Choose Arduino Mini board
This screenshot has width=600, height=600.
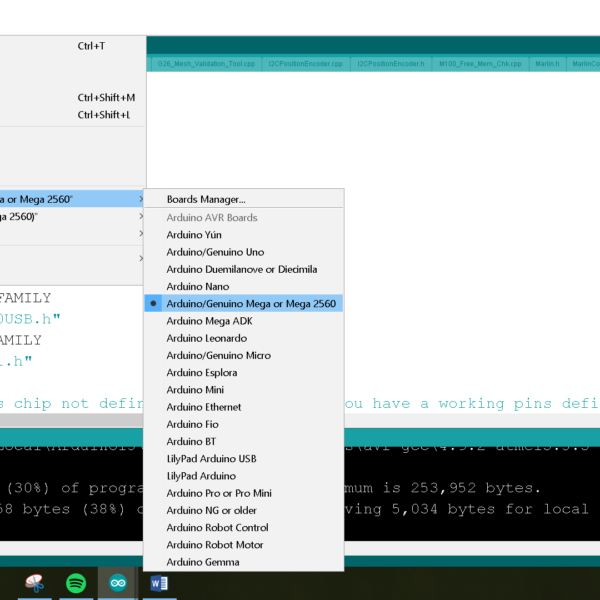[x=243, y=390]
